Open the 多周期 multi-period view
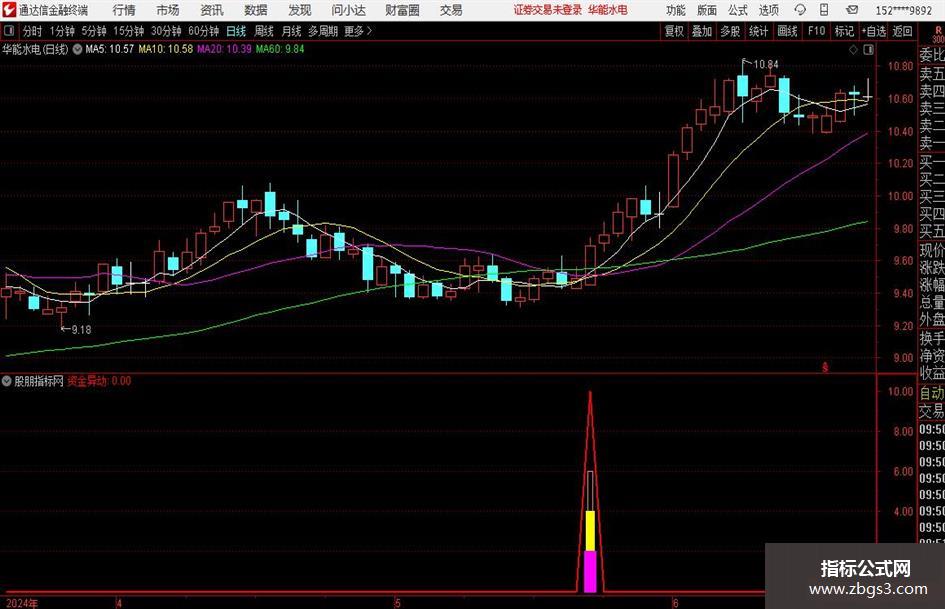This screenshot has height=609, width=945. coord(323,31)
